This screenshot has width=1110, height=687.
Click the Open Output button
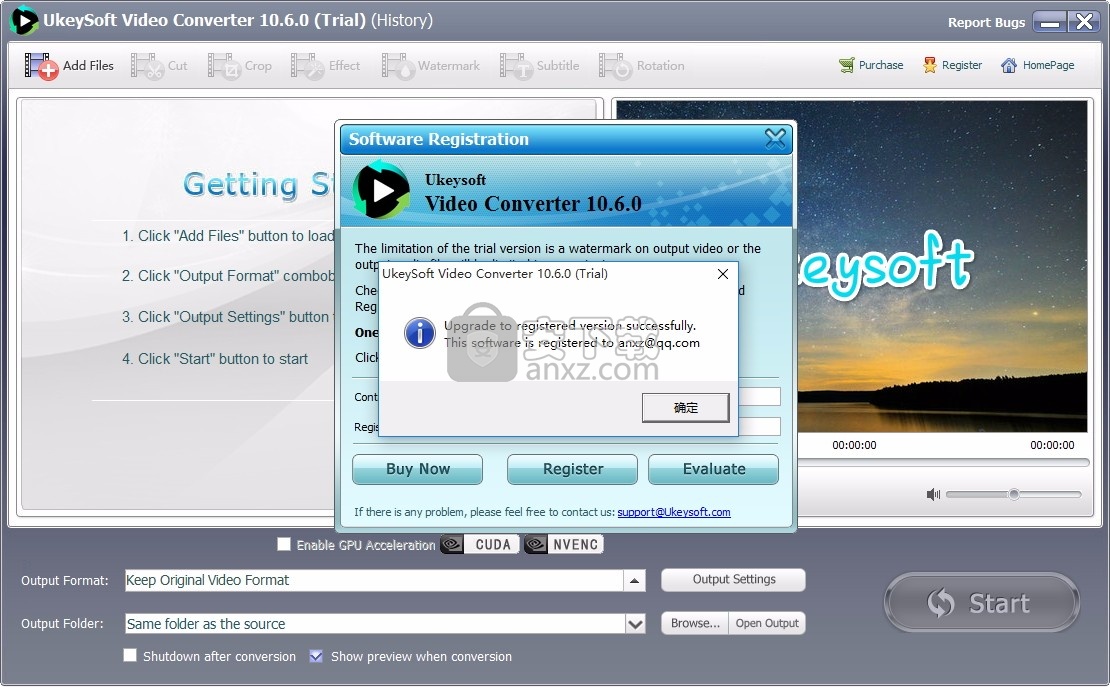[x=767, y=623]
